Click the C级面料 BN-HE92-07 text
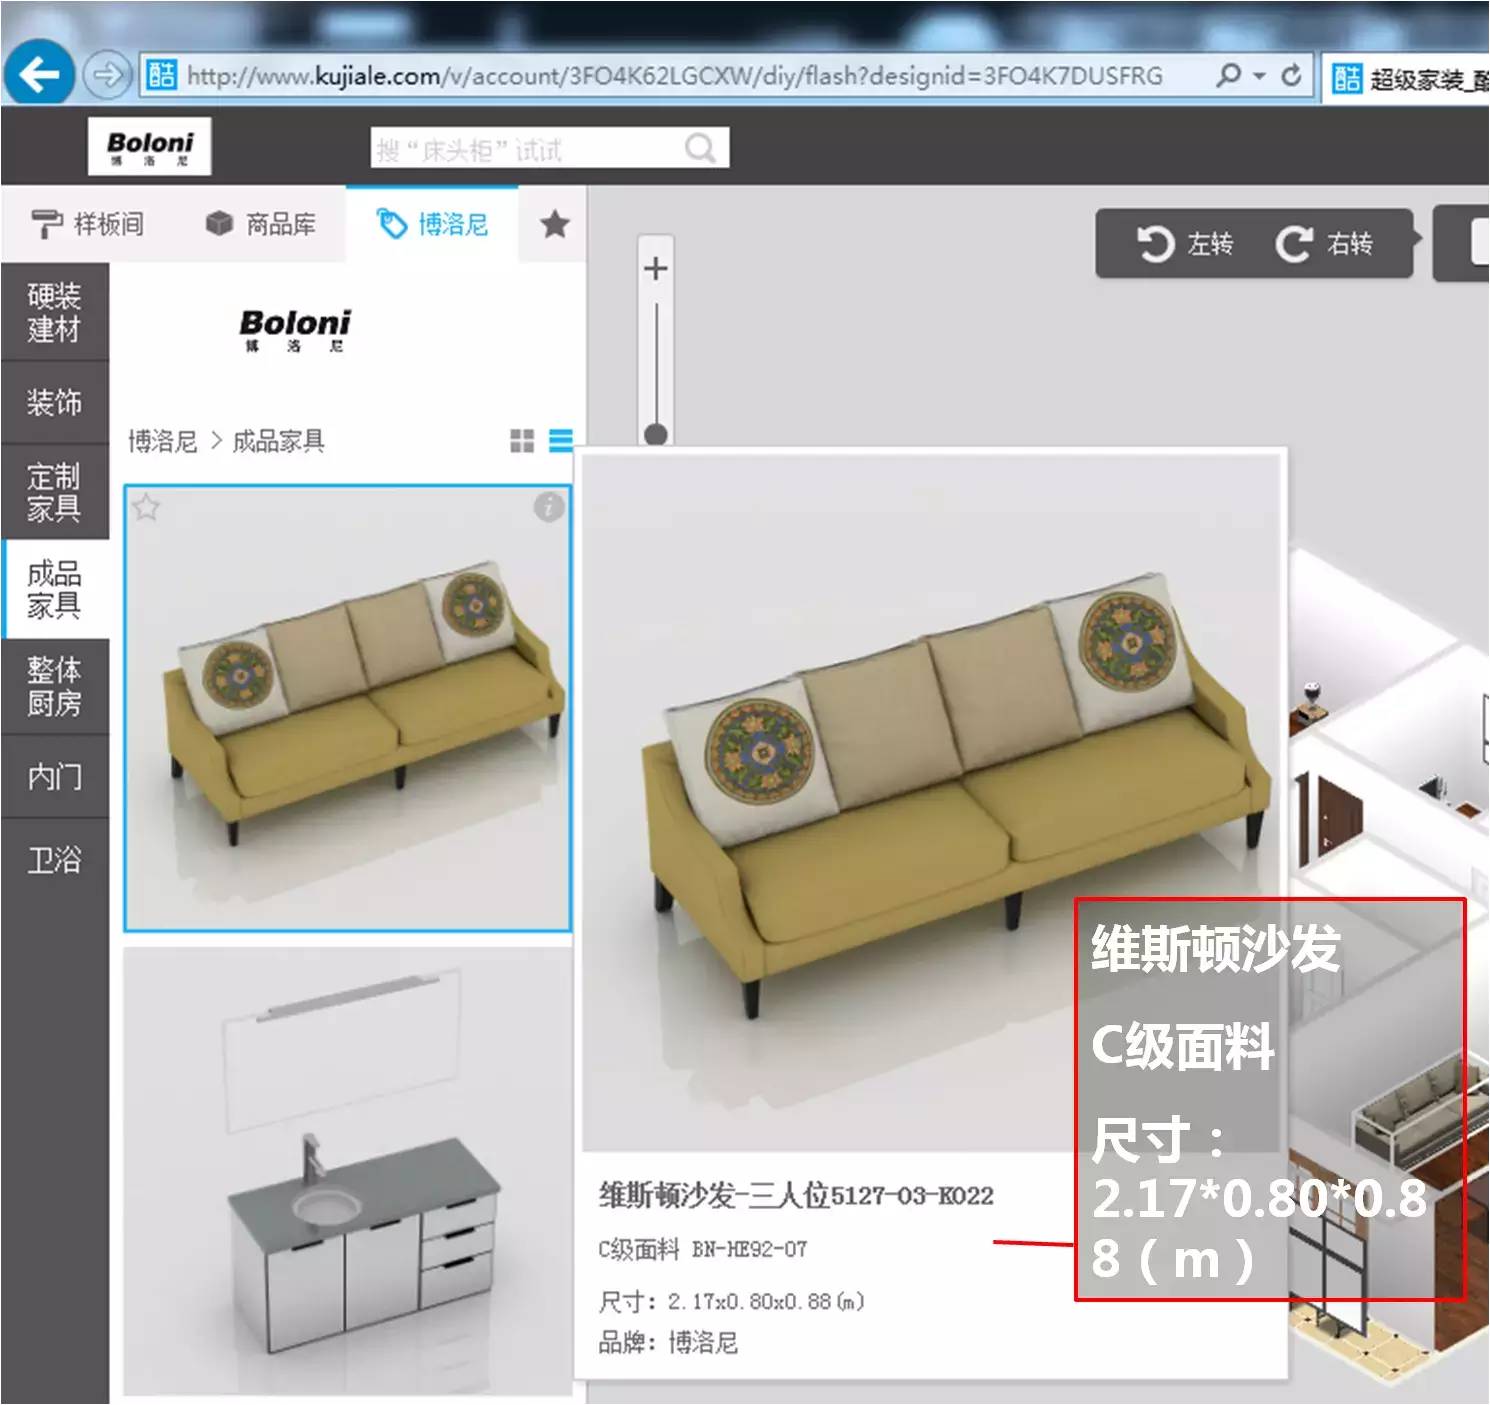 tap(702, 1249)
